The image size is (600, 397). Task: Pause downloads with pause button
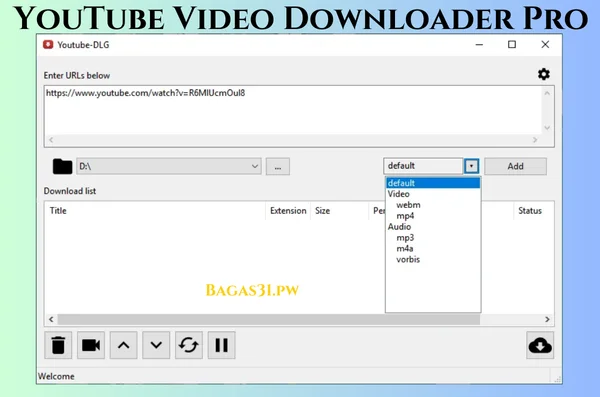point(222,345)
